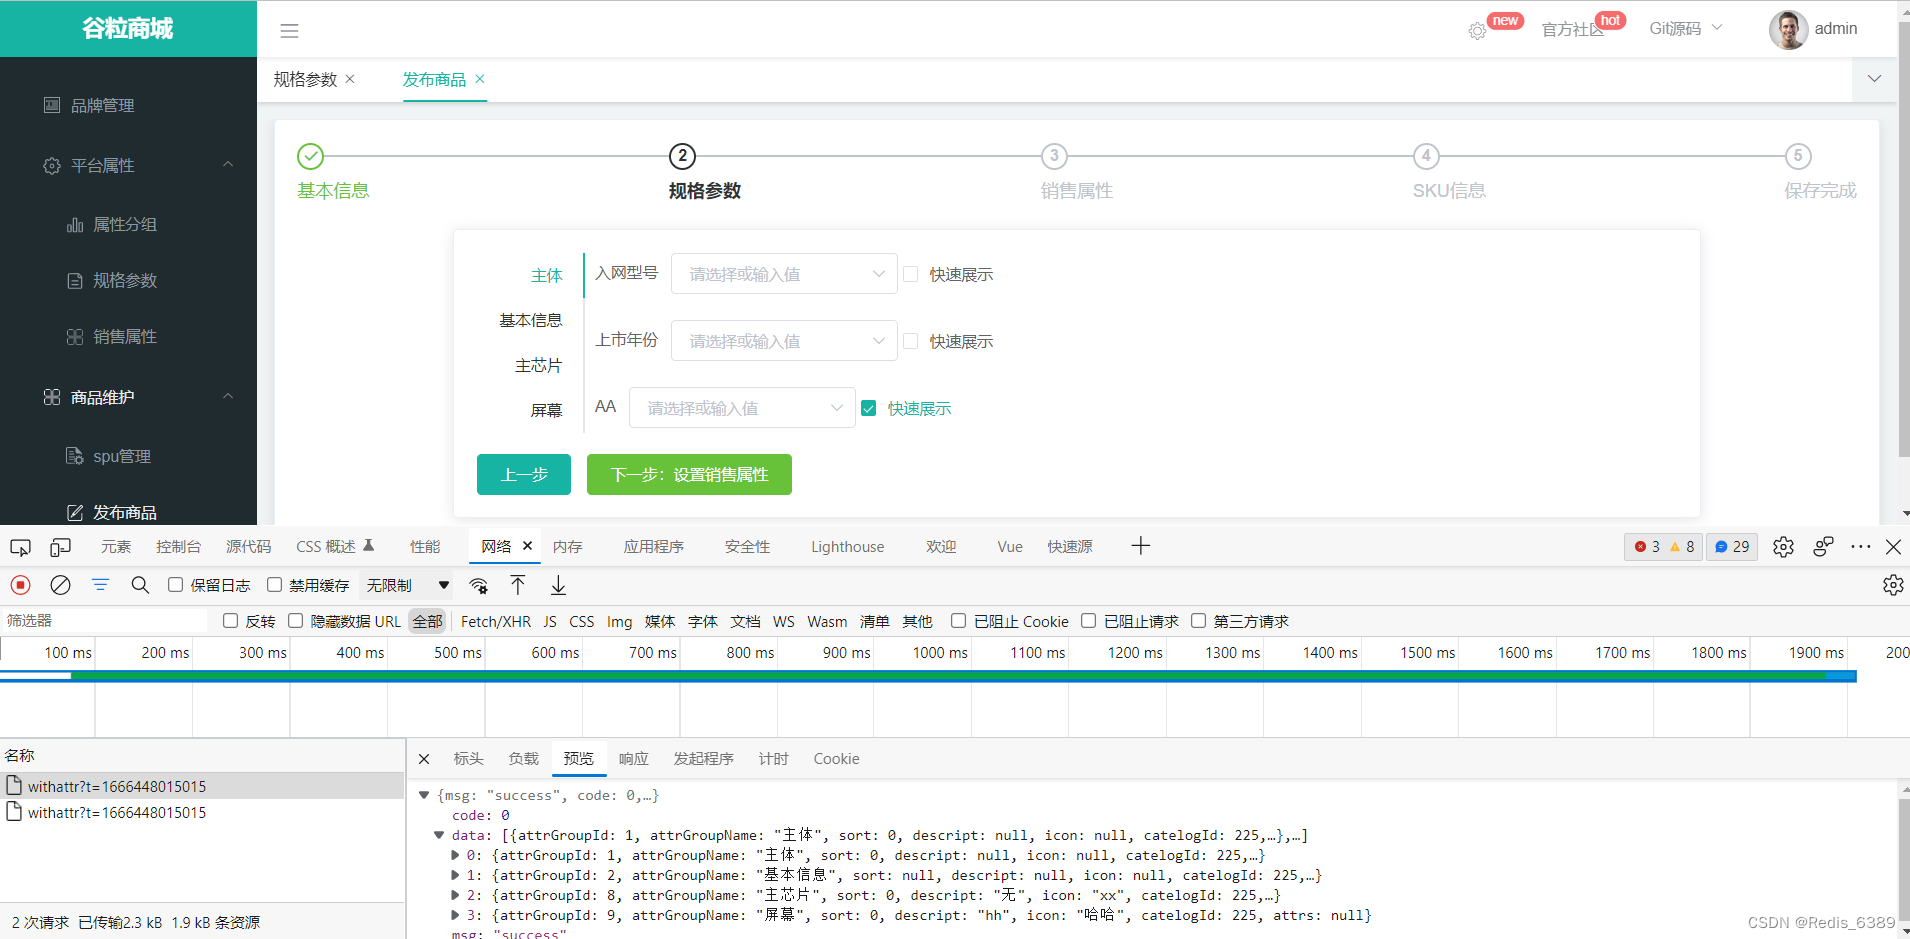Clear the network request list
Screen dimensions: 1910x939
click(x=60, y=585)
